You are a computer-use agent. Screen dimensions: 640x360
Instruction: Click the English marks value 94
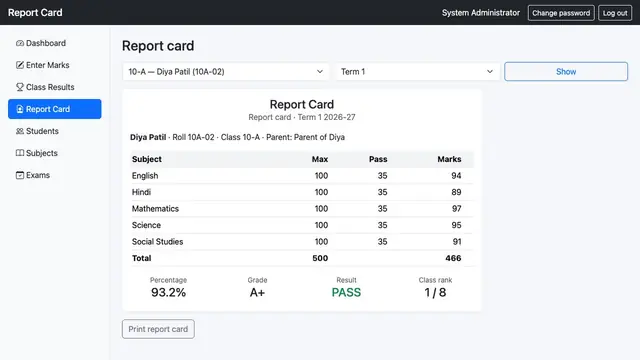pos(456,176)
